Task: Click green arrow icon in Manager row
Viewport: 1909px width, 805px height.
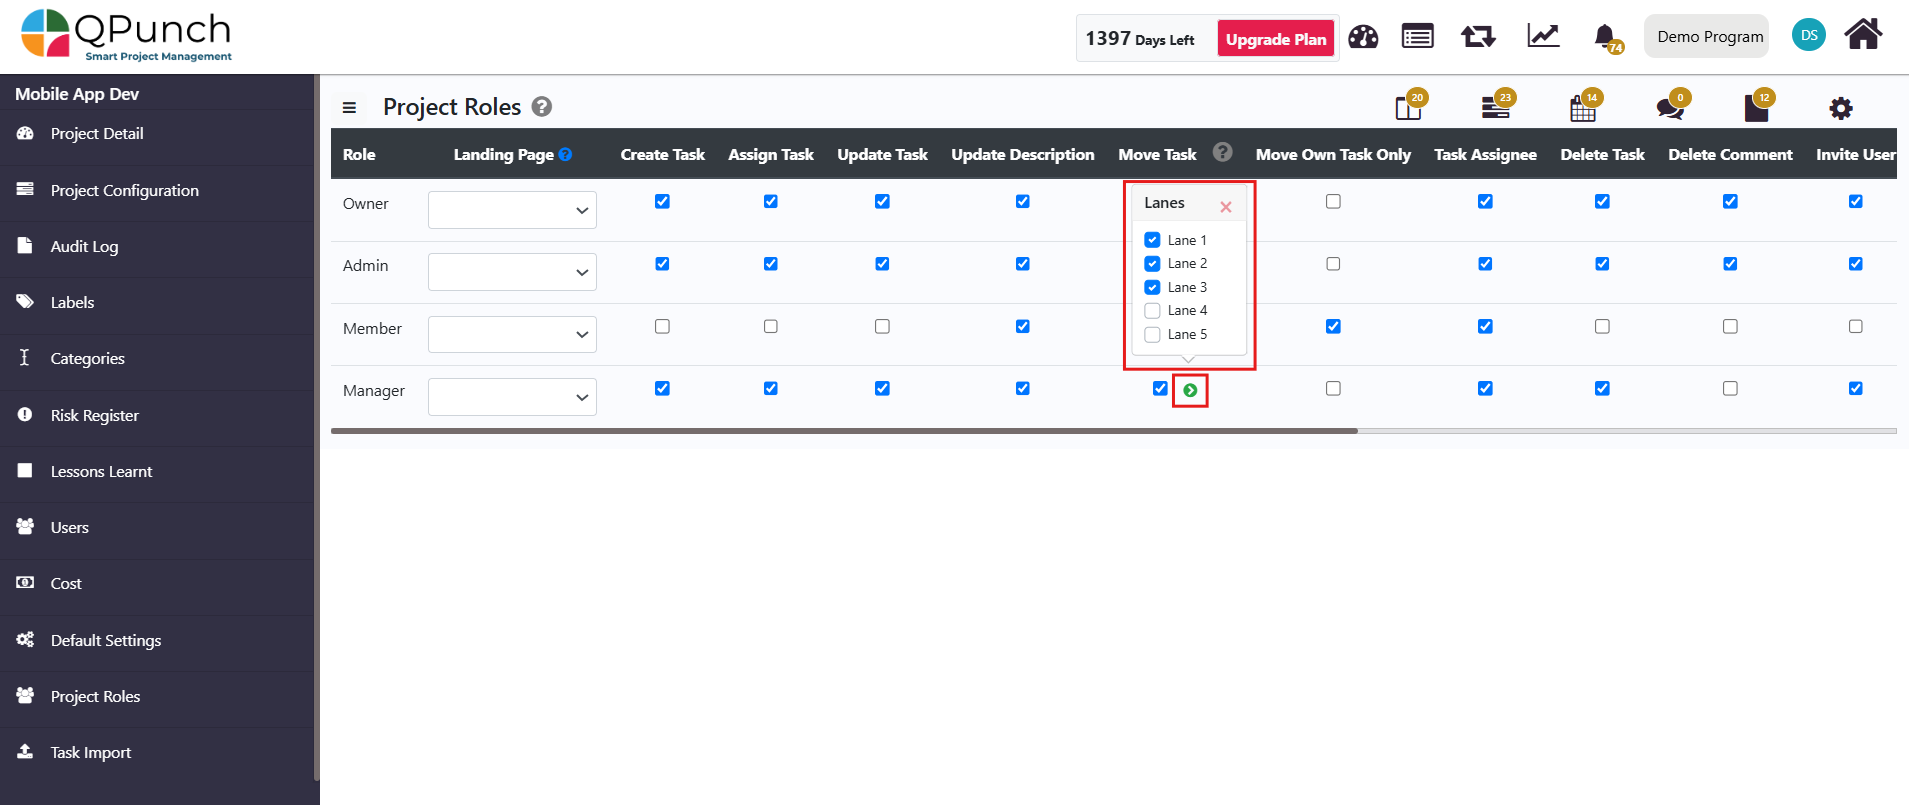Action: (x=1190, y=390)
